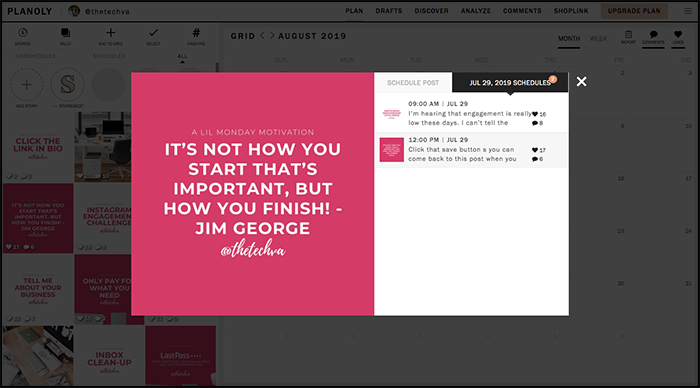700x388 pixels.
Task: Open the Inbox Clean-Up post
Action: click(109, 355)
